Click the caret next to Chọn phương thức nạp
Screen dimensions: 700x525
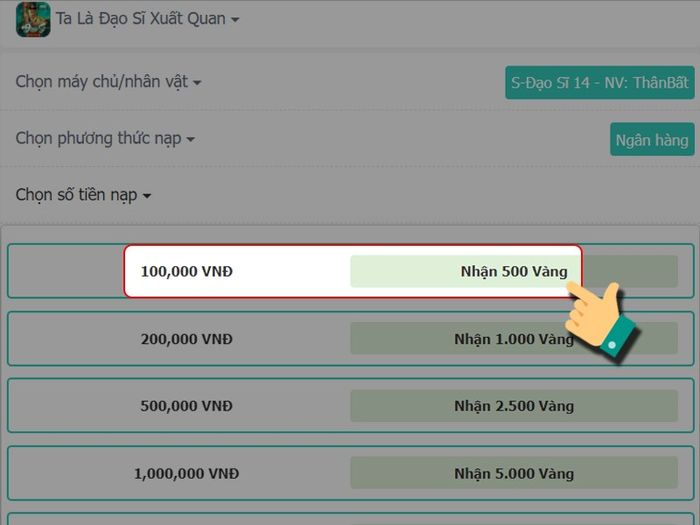tap(191, 139)
